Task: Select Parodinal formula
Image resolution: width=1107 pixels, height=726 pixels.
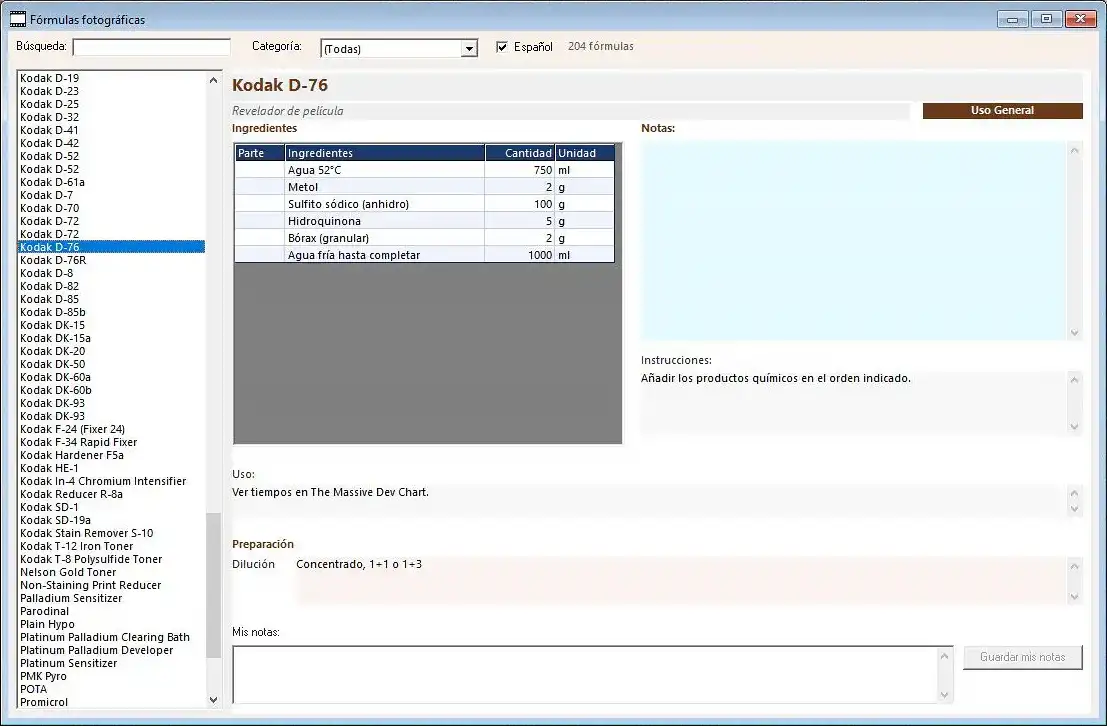Action: pos(111,611)
